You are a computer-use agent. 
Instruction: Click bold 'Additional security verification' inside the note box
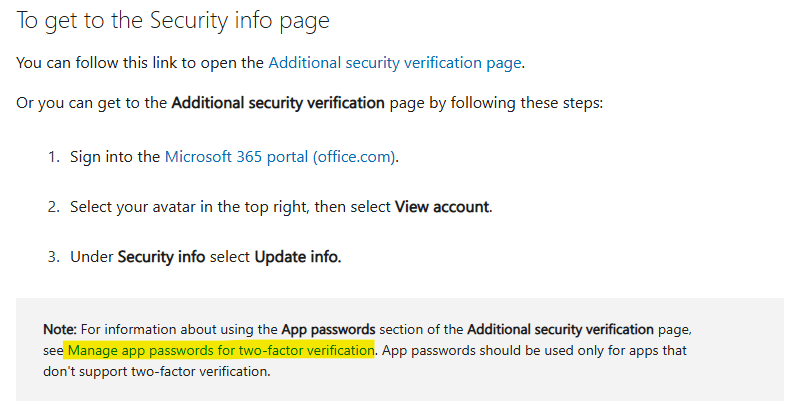click(x=560, y=330)
